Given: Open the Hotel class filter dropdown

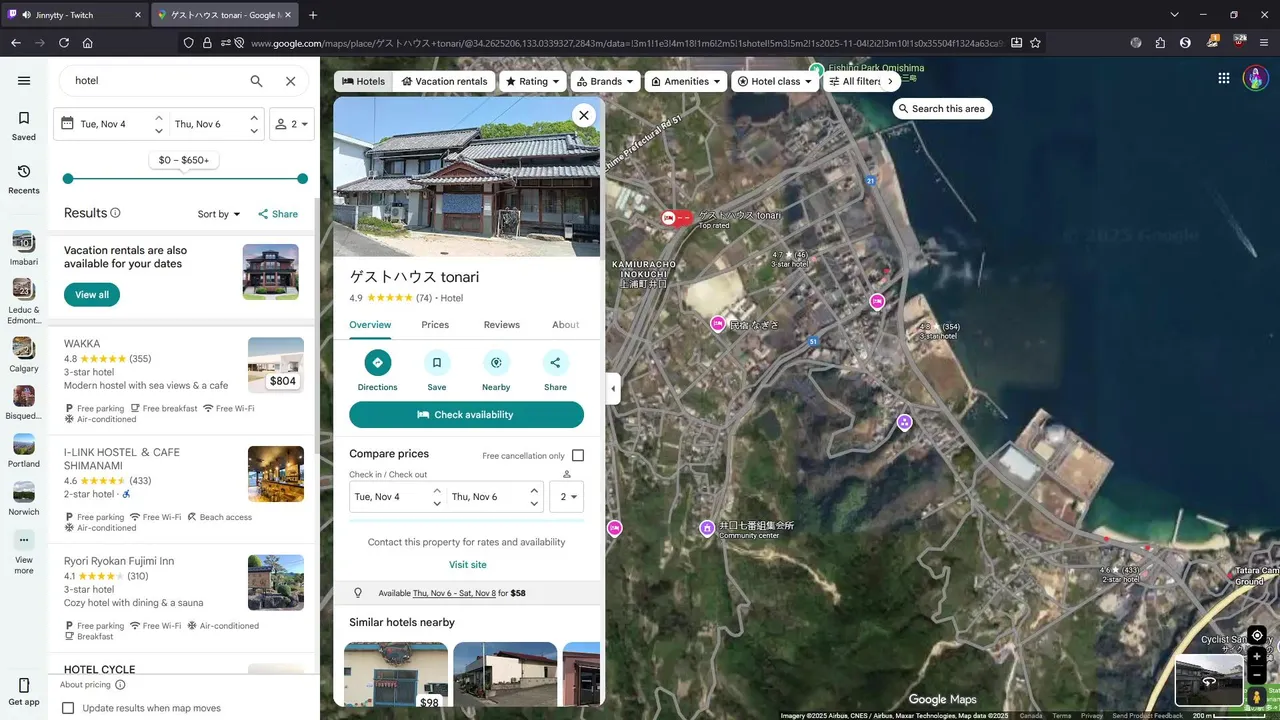Looking at the screenshot, I should click(x=775, y=81).
